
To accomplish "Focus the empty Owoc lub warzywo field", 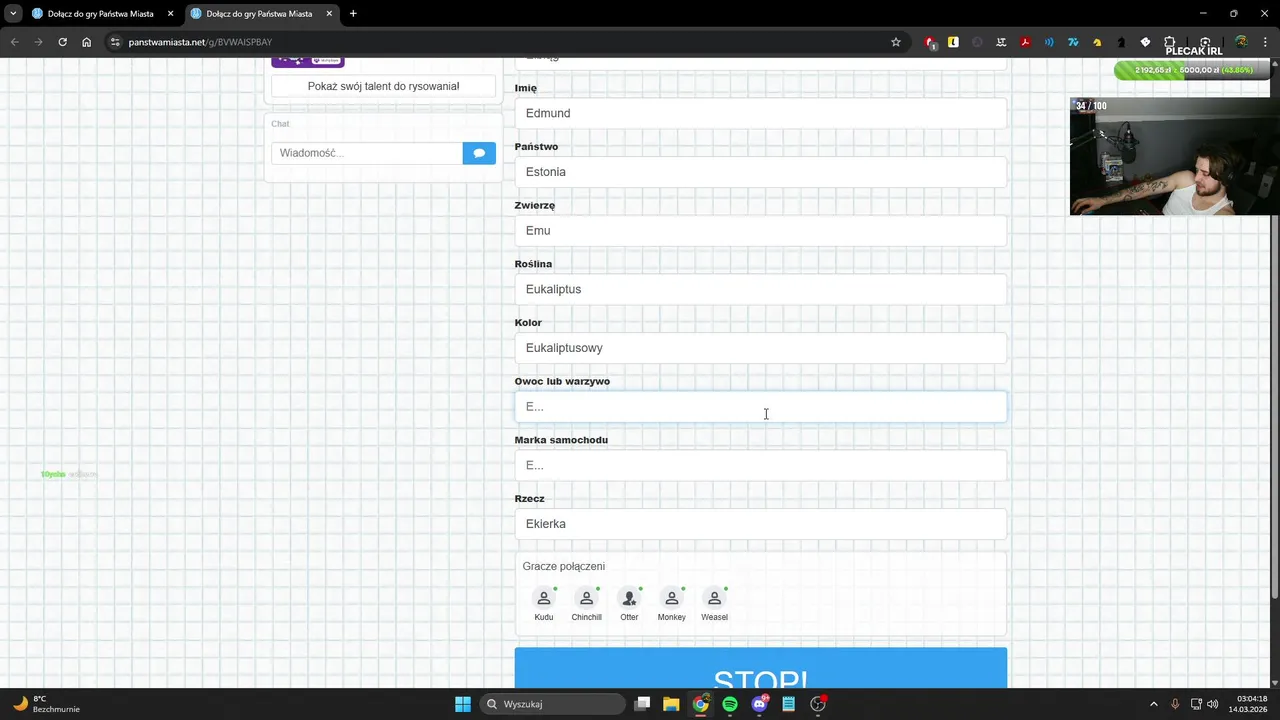I will 761,406.
